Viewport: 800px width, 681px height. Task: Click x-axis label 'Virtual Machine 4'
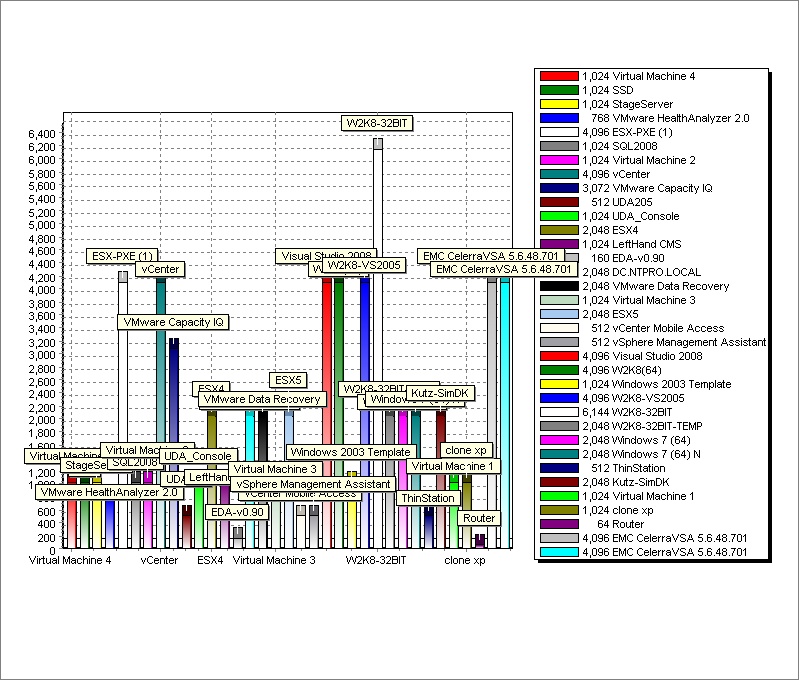[70, 560]
